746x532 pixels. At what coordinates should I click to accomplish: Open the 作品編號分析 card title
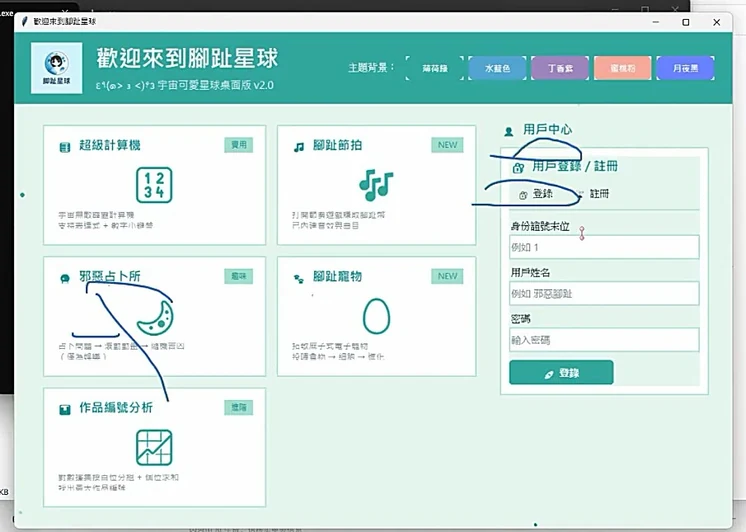(x=116, y=408)
